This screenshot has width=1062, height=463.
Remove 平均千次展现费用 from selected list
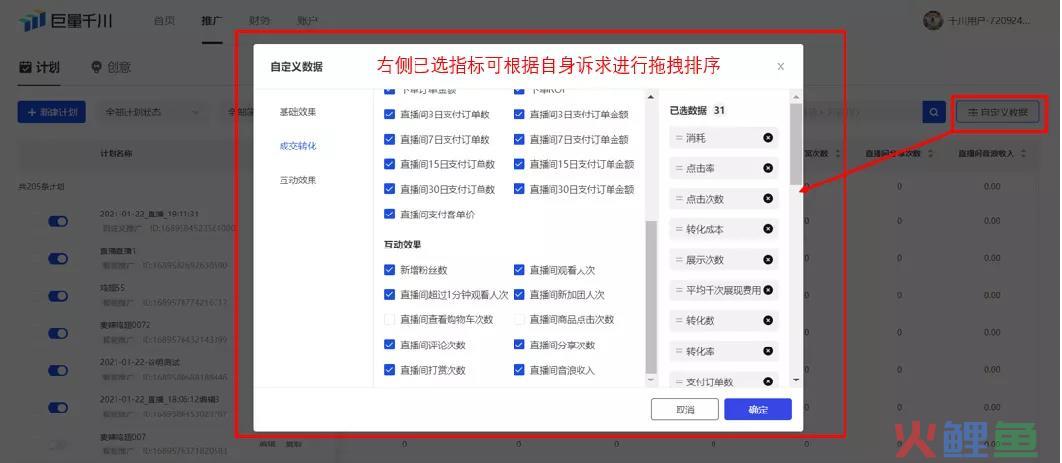(x=768, y=290)
